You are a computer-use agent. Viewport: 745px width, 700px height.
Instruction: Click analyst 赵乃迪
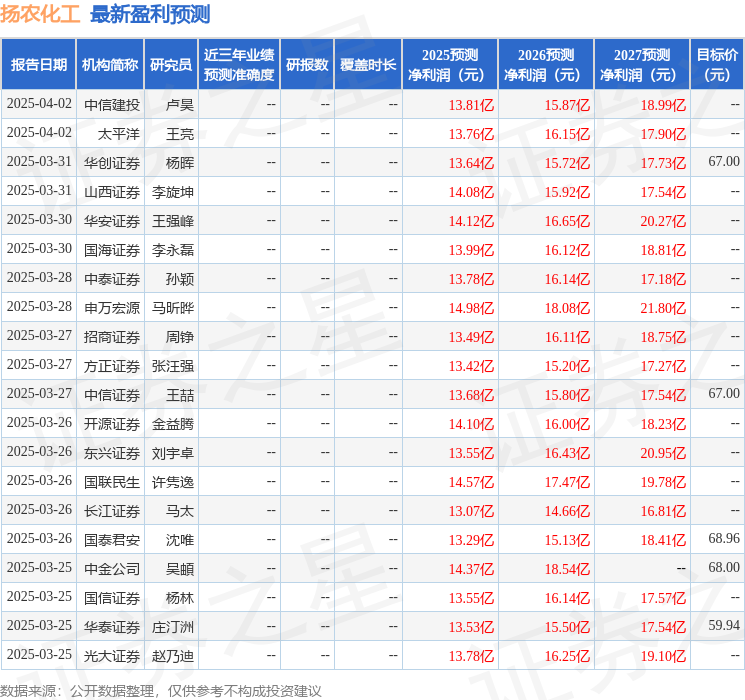173,655
